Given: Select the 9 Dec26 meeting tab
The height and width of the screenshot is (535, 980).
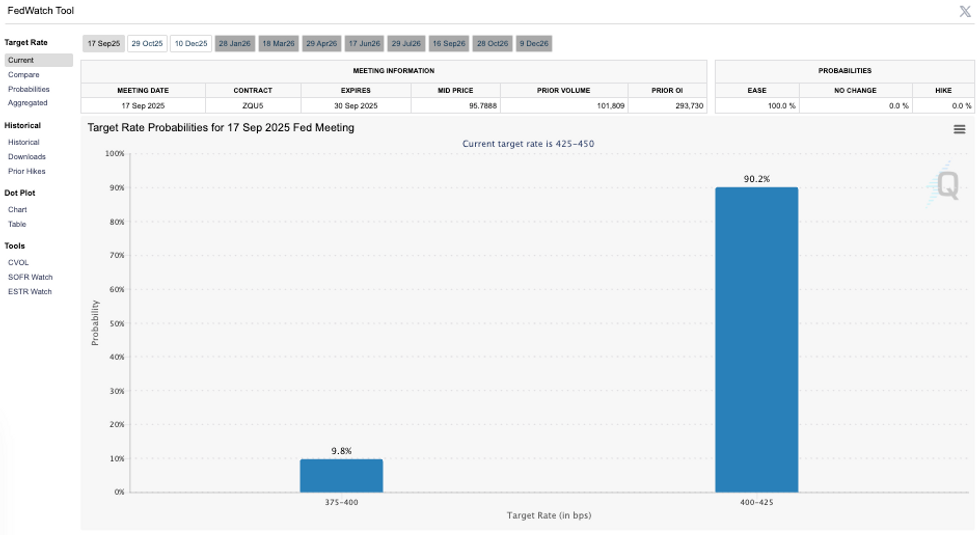Looking at the screenshot, I should (x=535, y=44).
